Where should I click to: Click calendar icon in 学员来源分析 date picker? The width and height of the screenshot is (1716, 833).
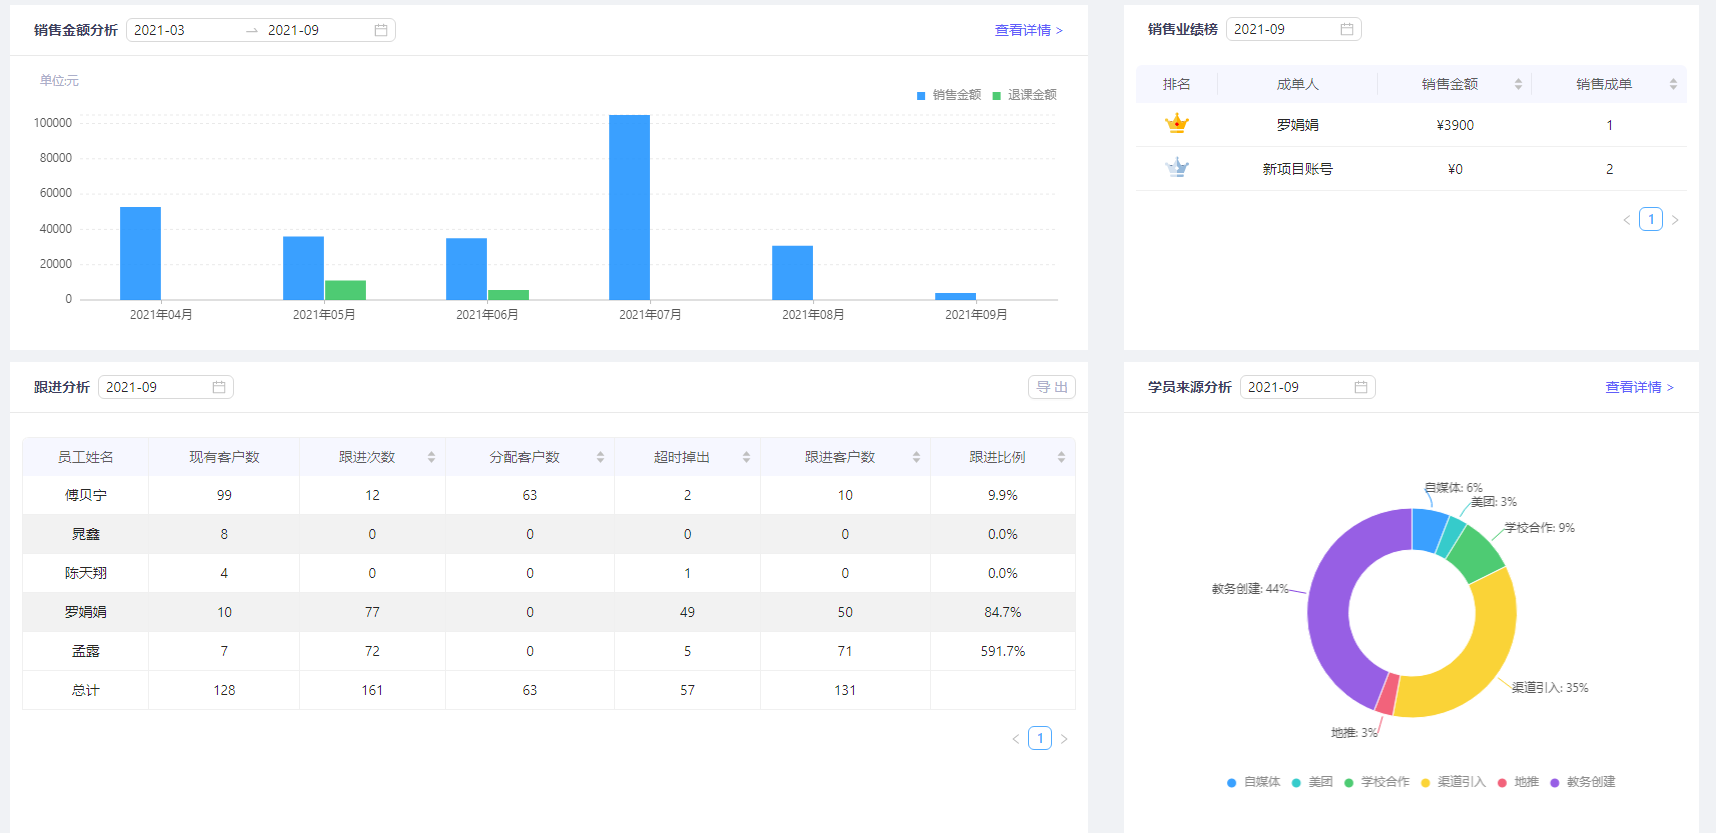pos(1361,387)
